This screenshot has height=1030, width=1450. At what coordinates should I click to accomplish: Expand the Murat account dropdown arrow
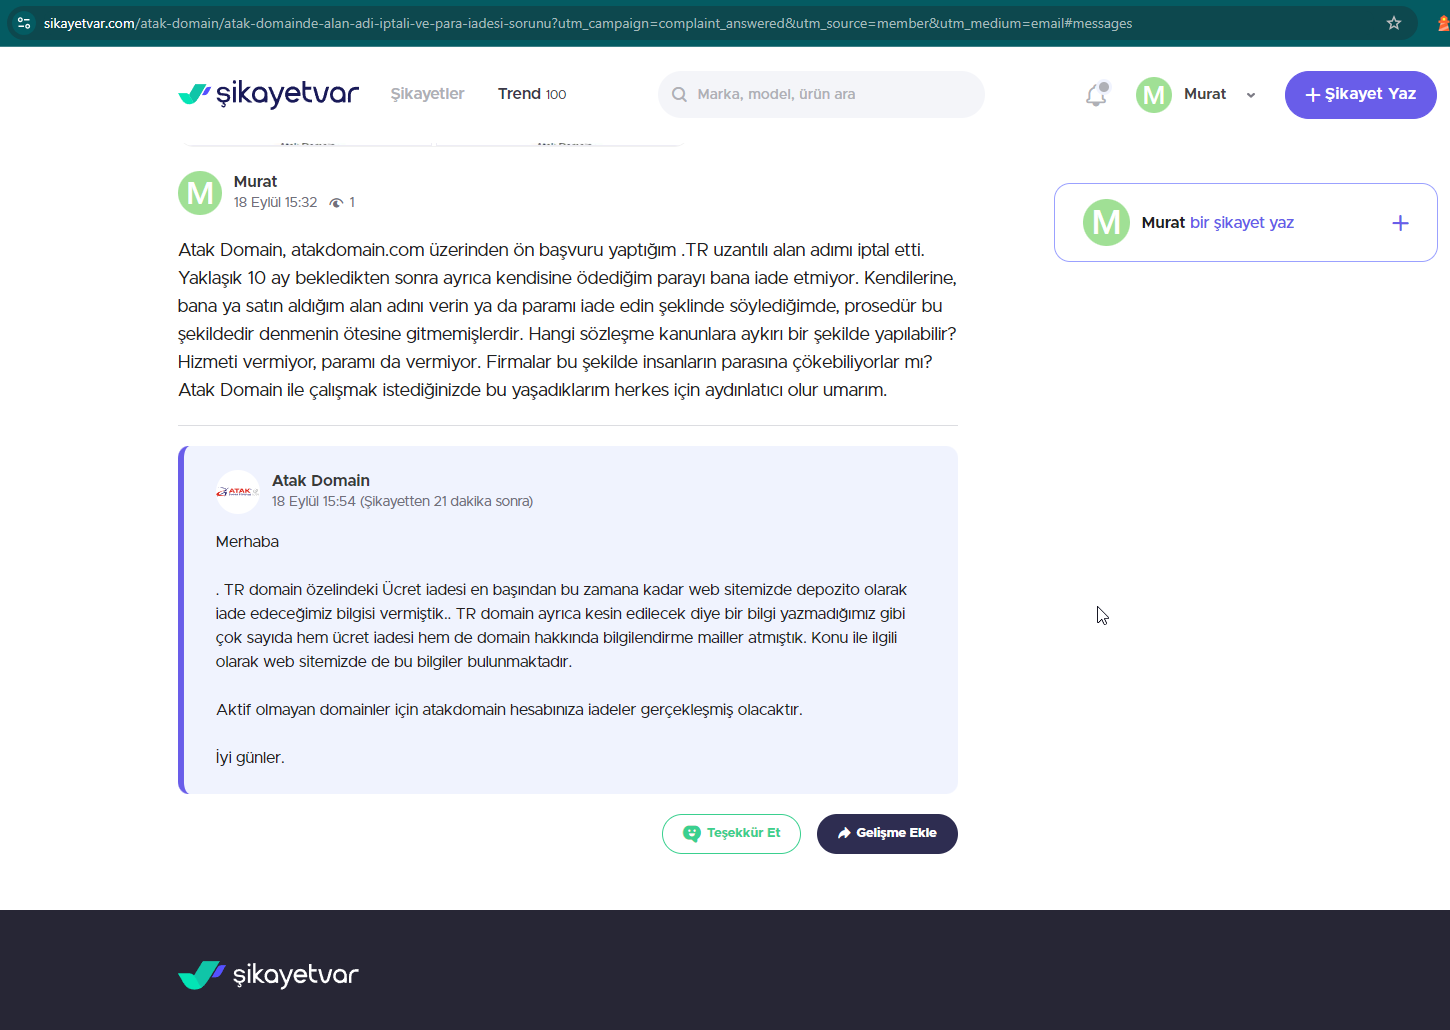pos(1251,95)
